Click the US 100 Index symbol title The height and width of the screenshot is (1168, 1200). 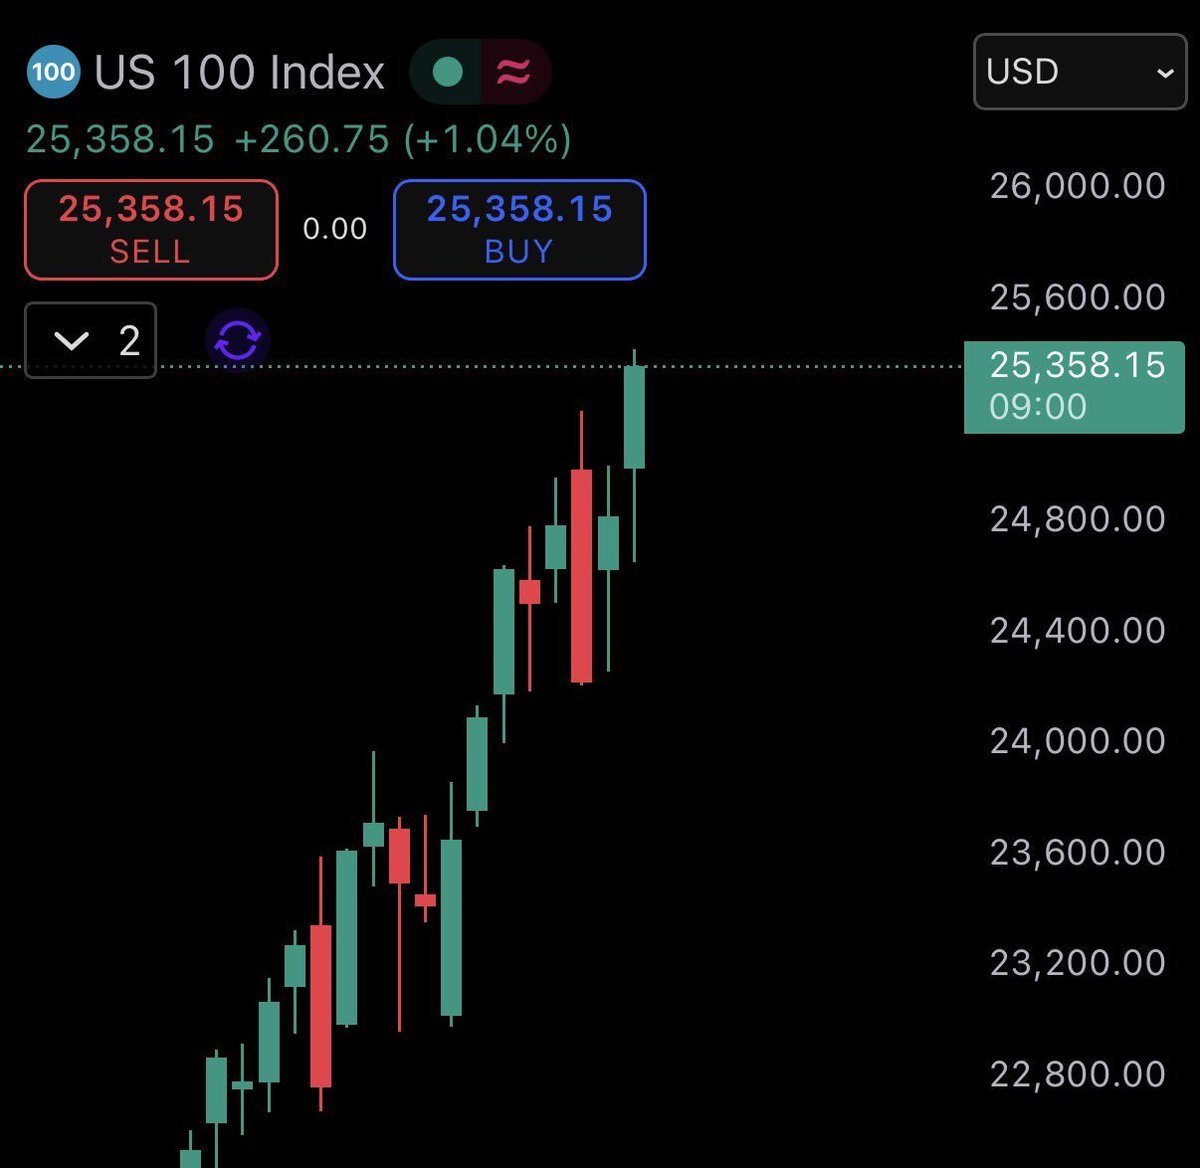[239, 72]
